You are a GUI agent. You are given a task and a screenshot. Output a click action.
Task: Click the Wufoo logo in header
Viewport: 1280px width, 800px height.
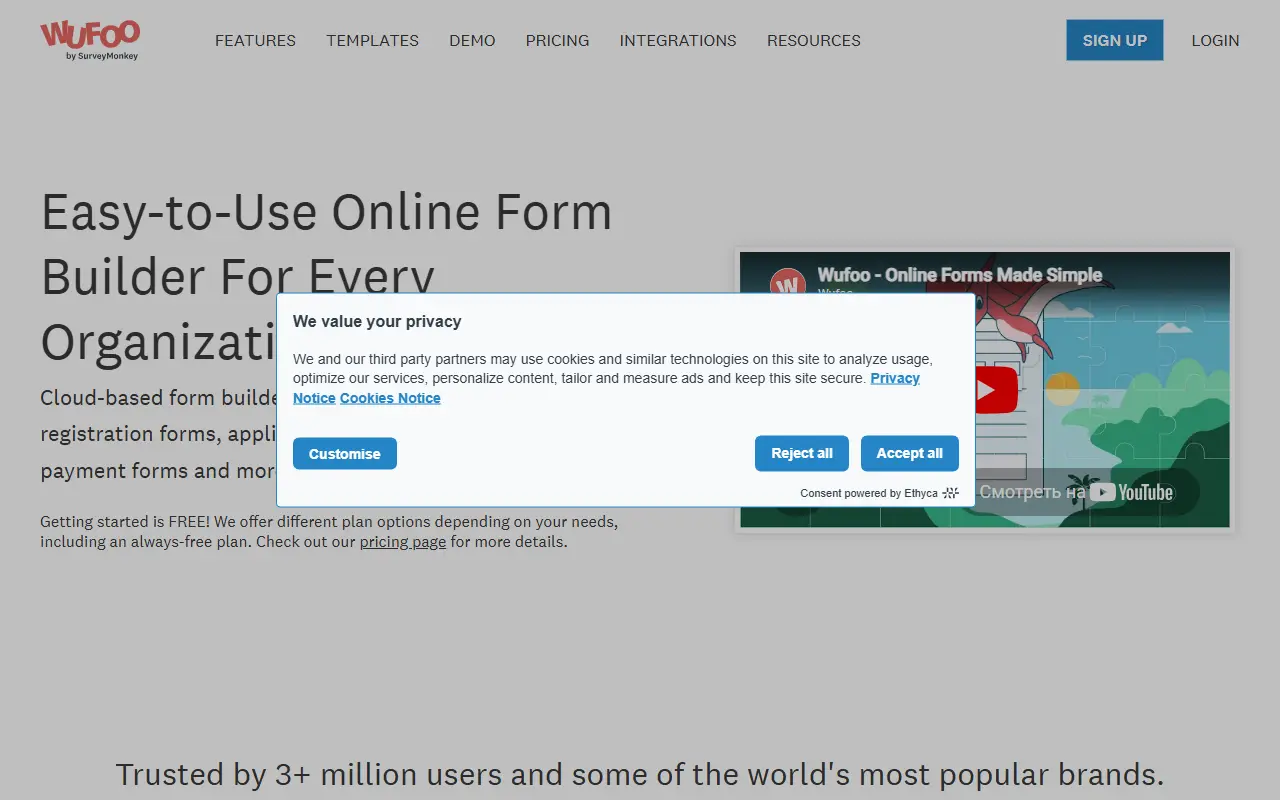pyautogui.click(x=89, y=40)
